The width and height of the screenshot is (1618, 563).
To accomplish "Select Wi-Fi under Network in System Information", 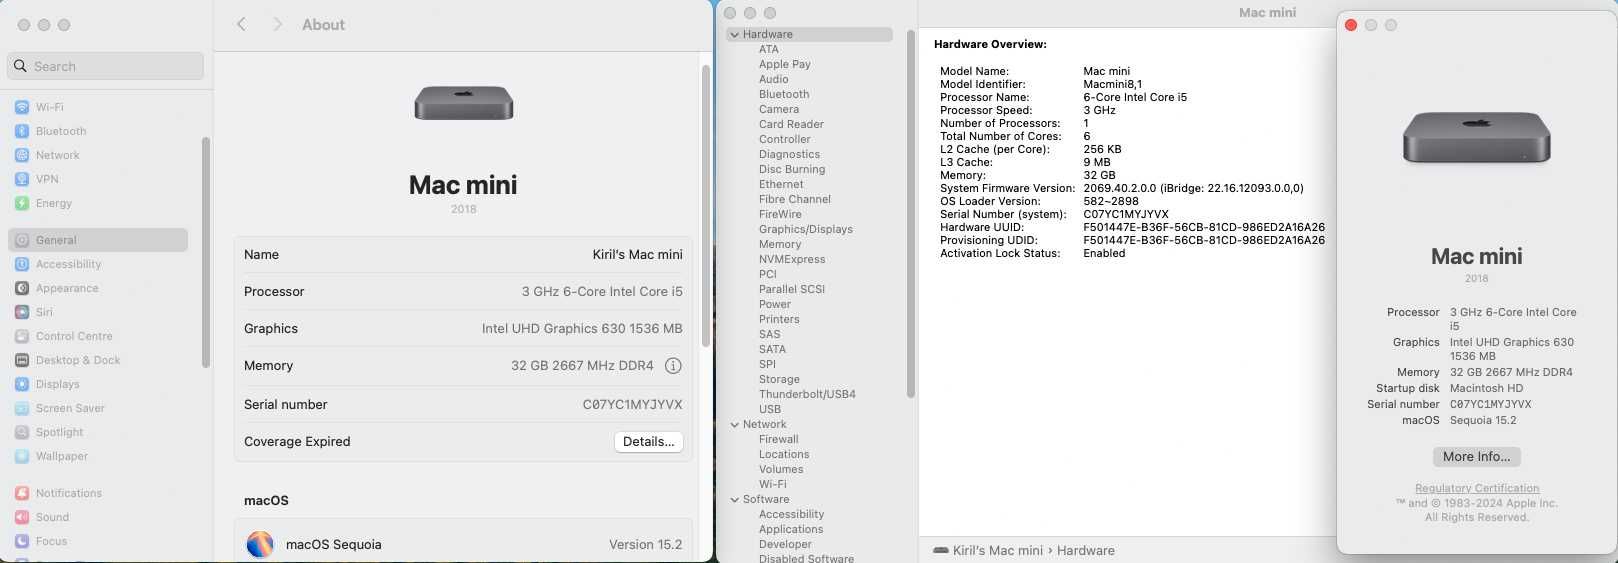I will [x=772, y=484].
